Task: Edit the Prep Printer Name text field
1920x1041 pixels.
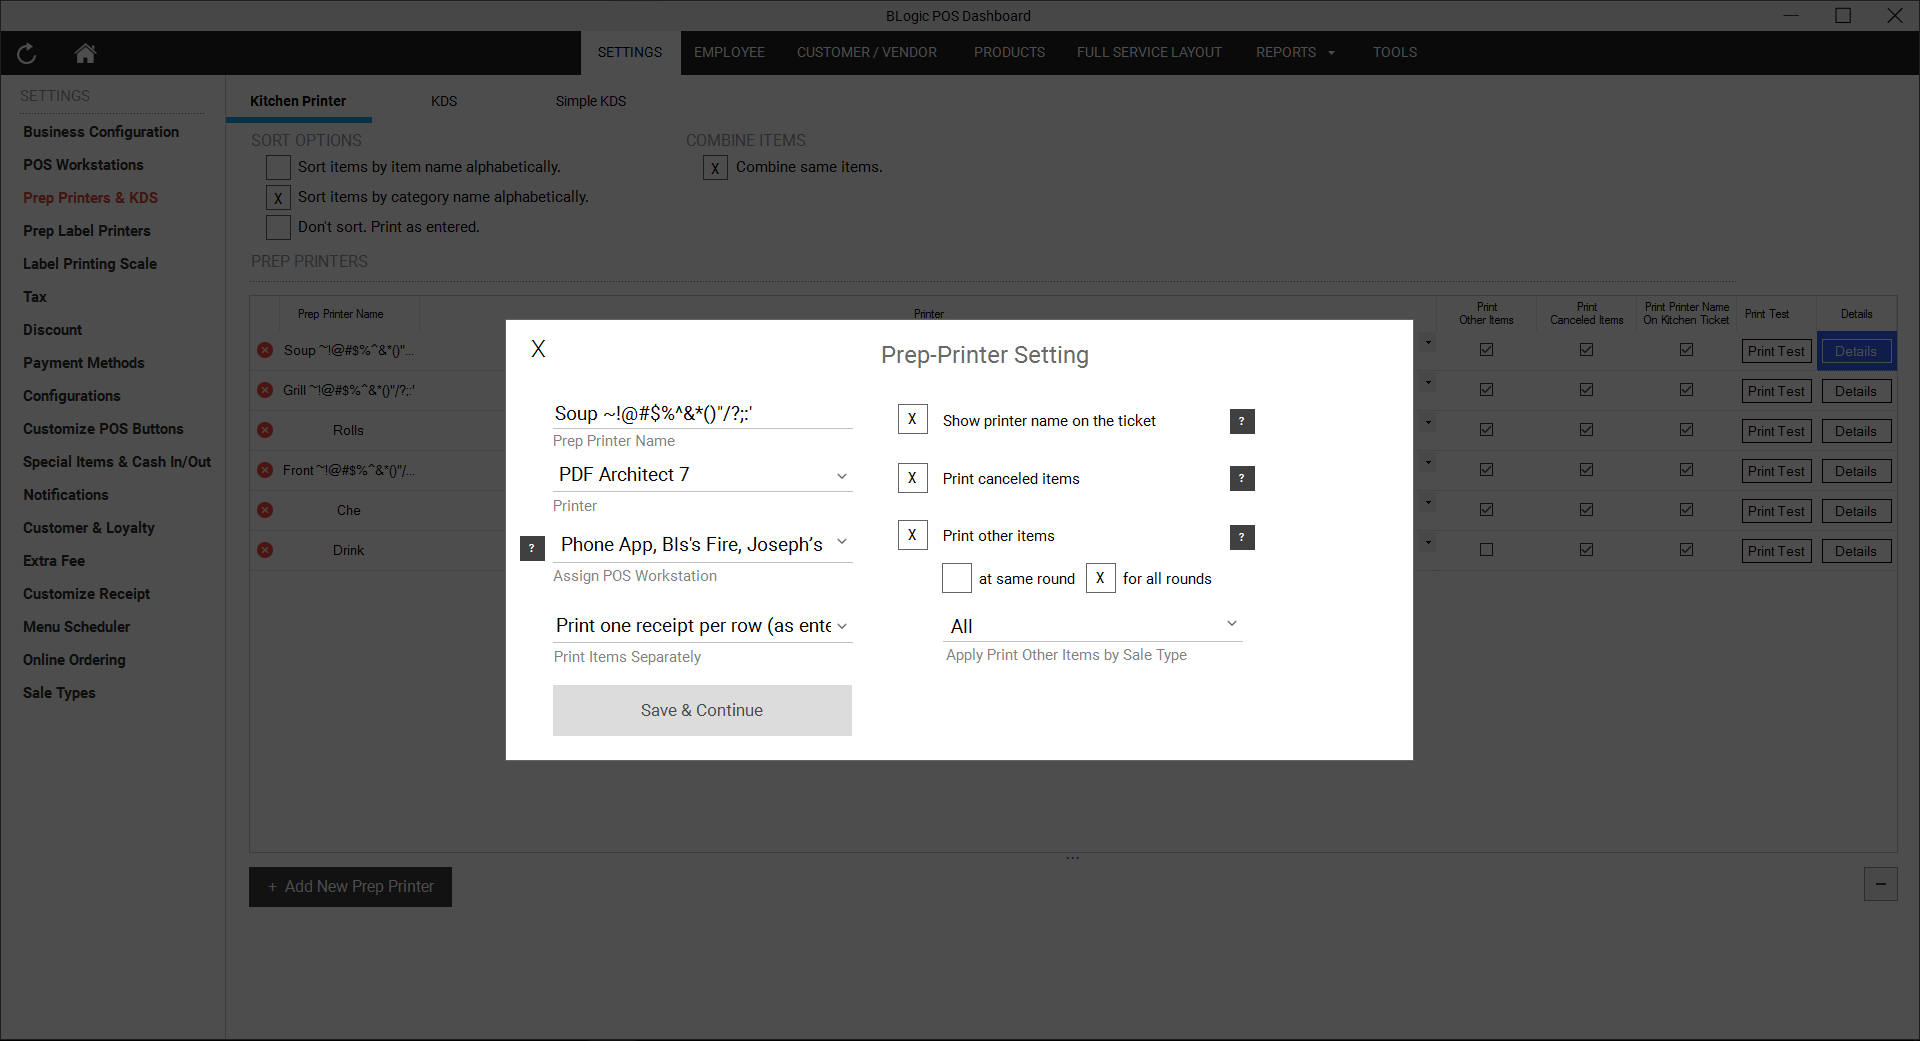Action: [x=700, y=413]
